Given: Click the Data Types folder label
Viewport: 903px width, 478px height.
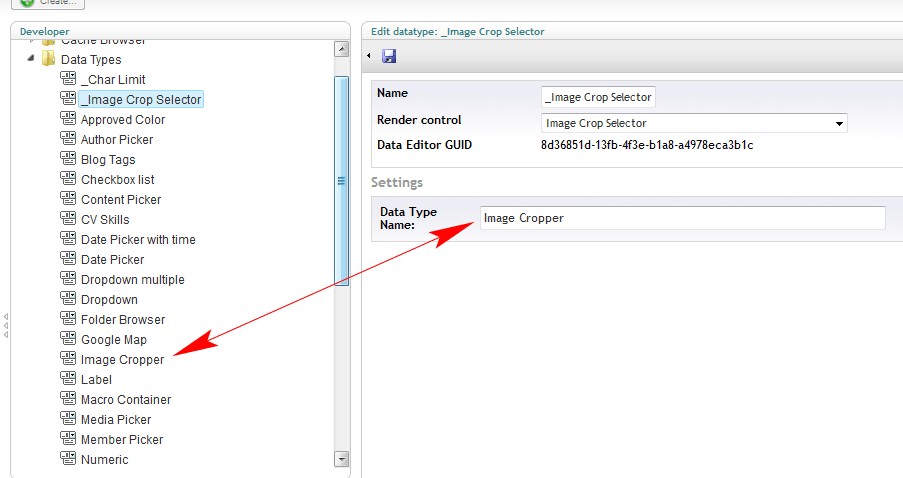Looking at the screenshot, I should (91, 60).
